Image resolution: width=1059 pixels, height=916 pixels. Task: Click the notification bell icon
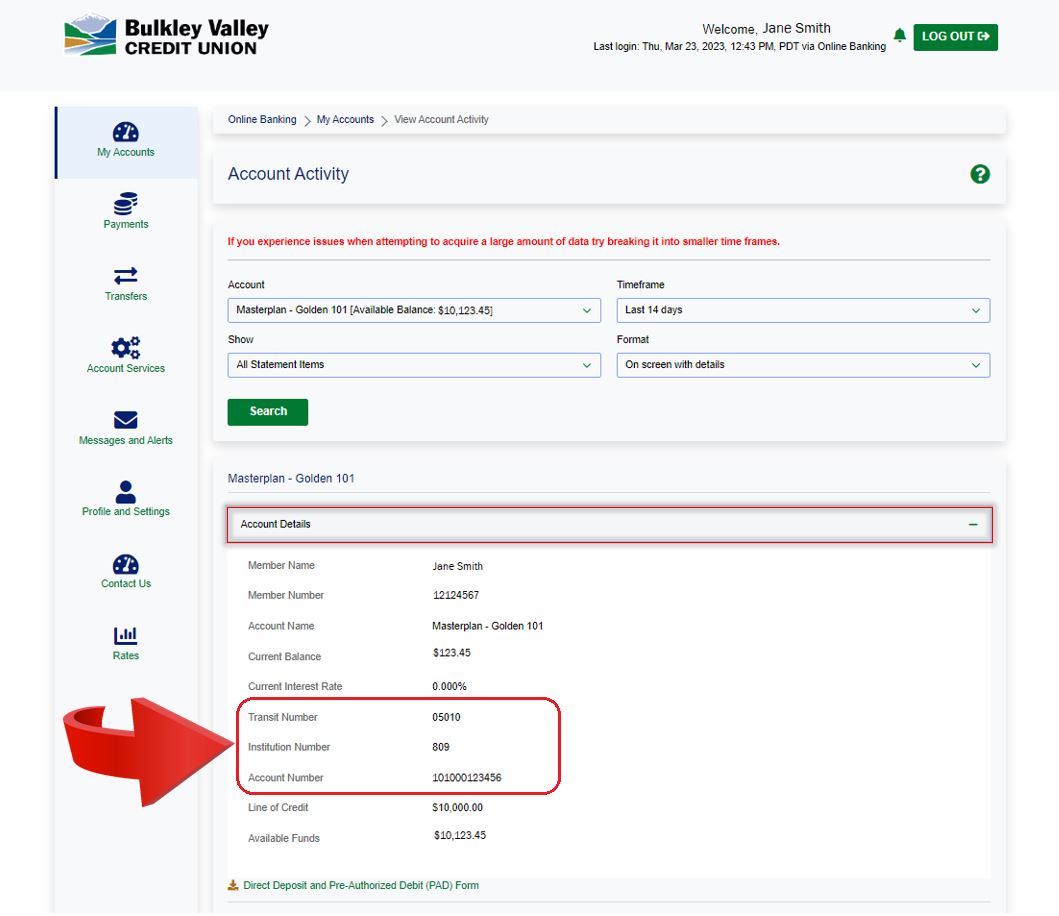pyautogui.click(x=900, y=35)
